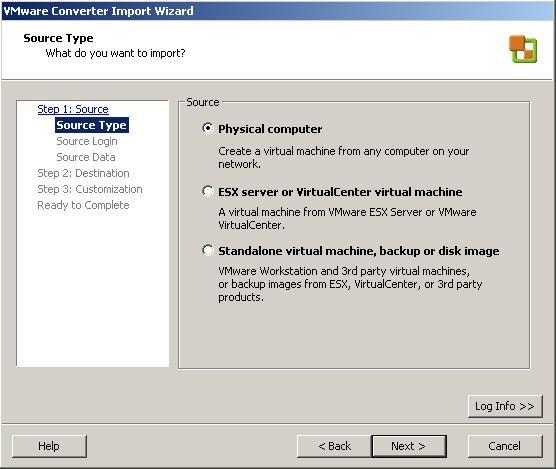Select the Physical computer radio button
Screen dimensions: 556x469
click(x=208, y=128)
